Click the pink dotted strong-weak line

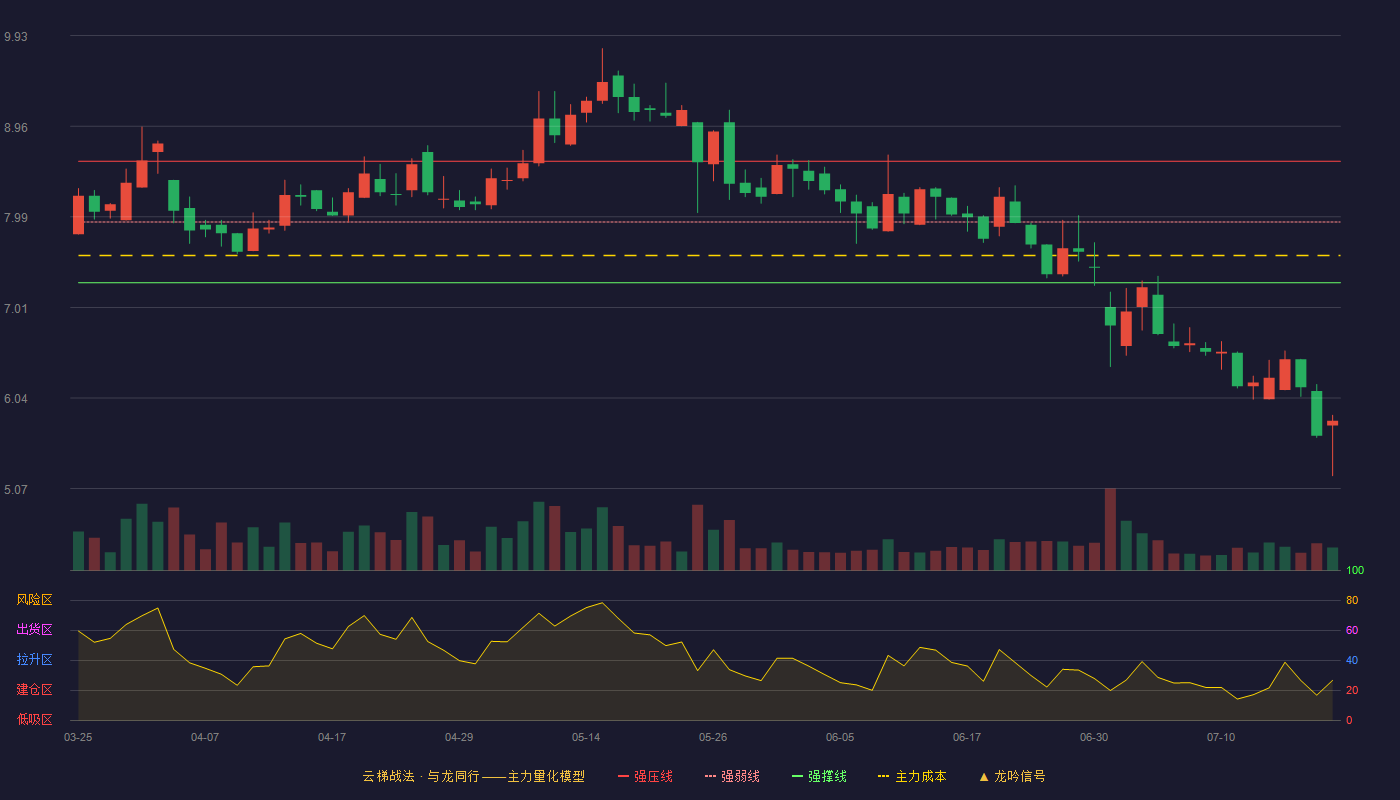[709, 222]
